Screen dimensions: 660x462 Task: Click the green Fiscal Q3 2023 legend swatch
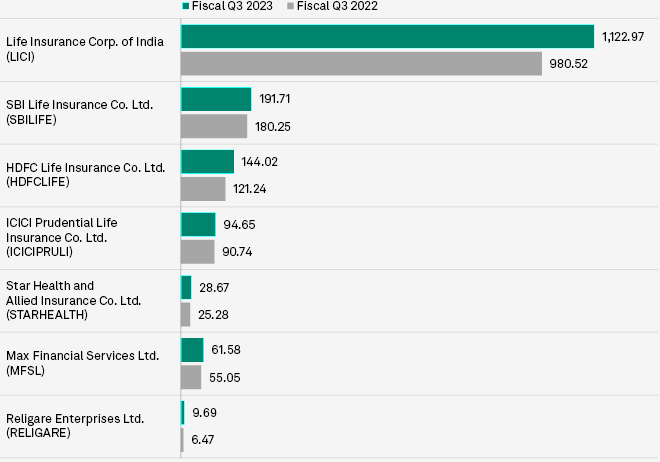pyautogui.click(x=186, y=6)
